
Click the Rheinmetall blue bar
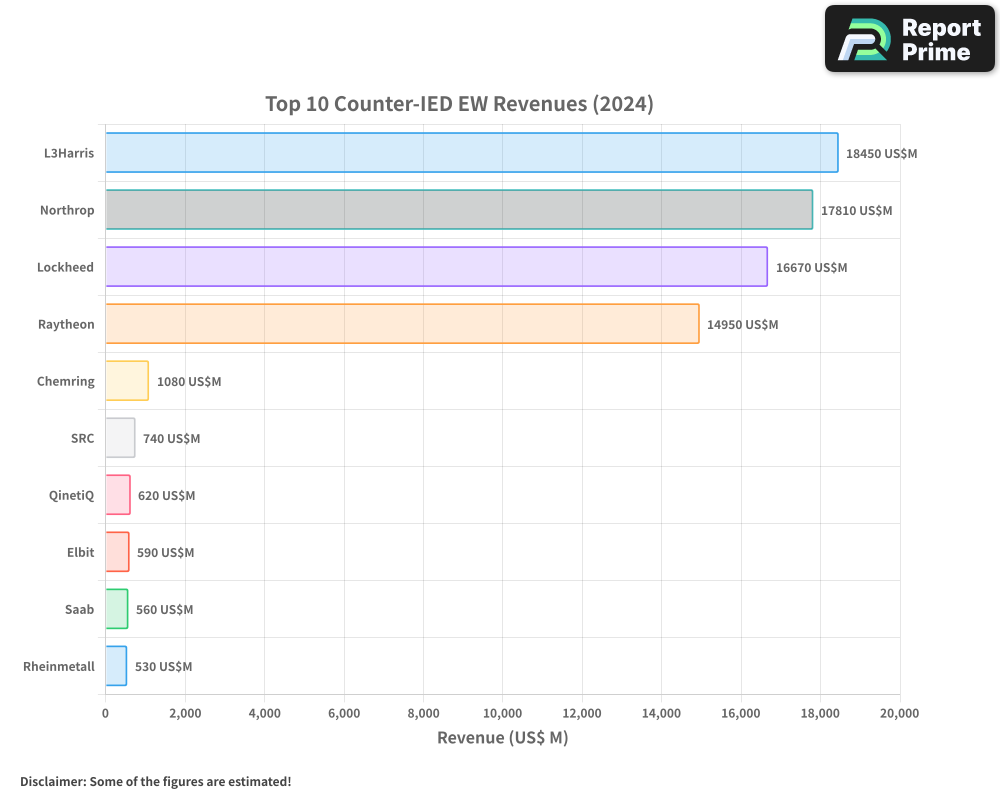click(x=114, y=666)
